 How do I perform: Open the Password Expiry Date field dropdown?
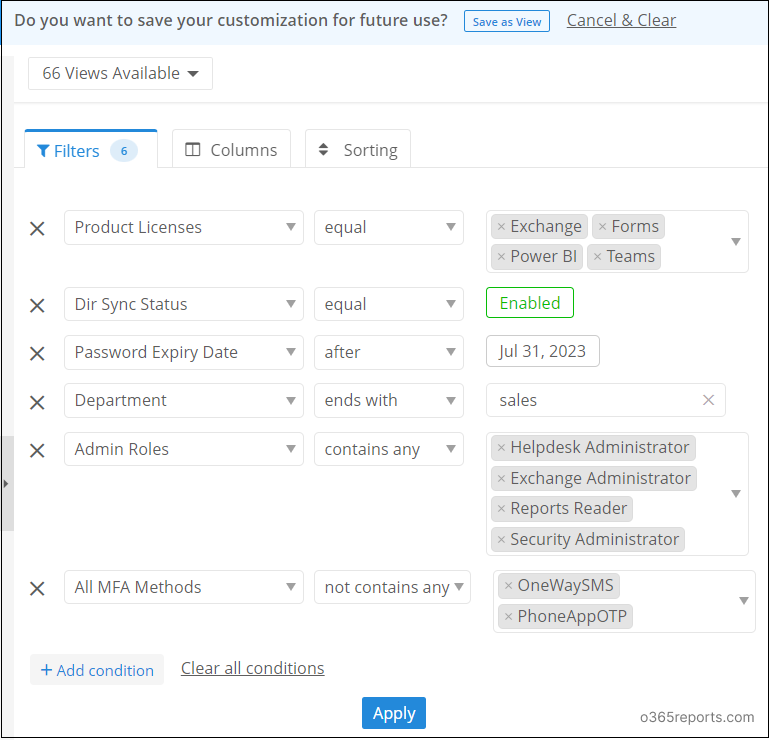pos(183,353)
